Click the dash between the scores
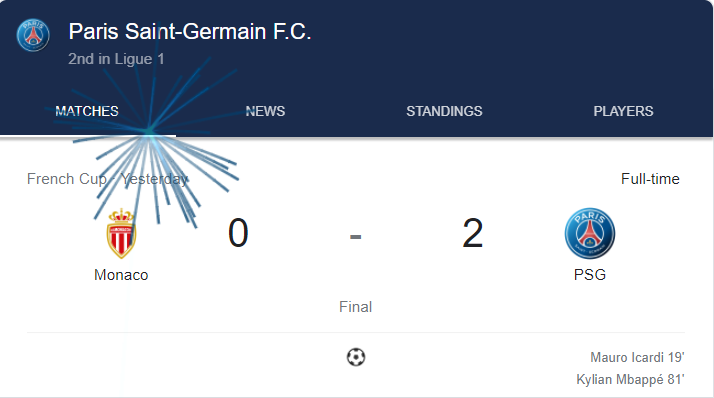 click(356, 237)
